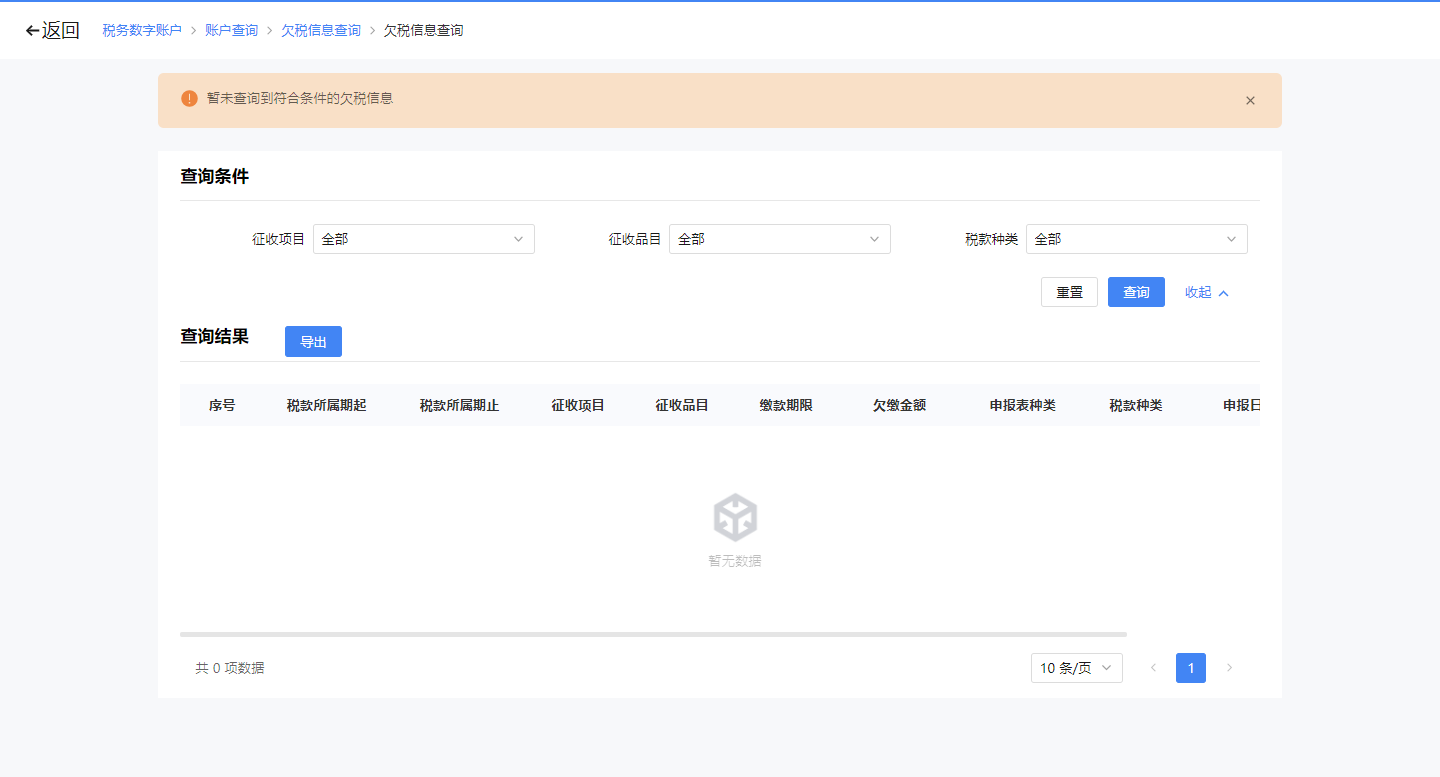Click the 导出 export button
1440x777 pixels.
click(313, 342)
